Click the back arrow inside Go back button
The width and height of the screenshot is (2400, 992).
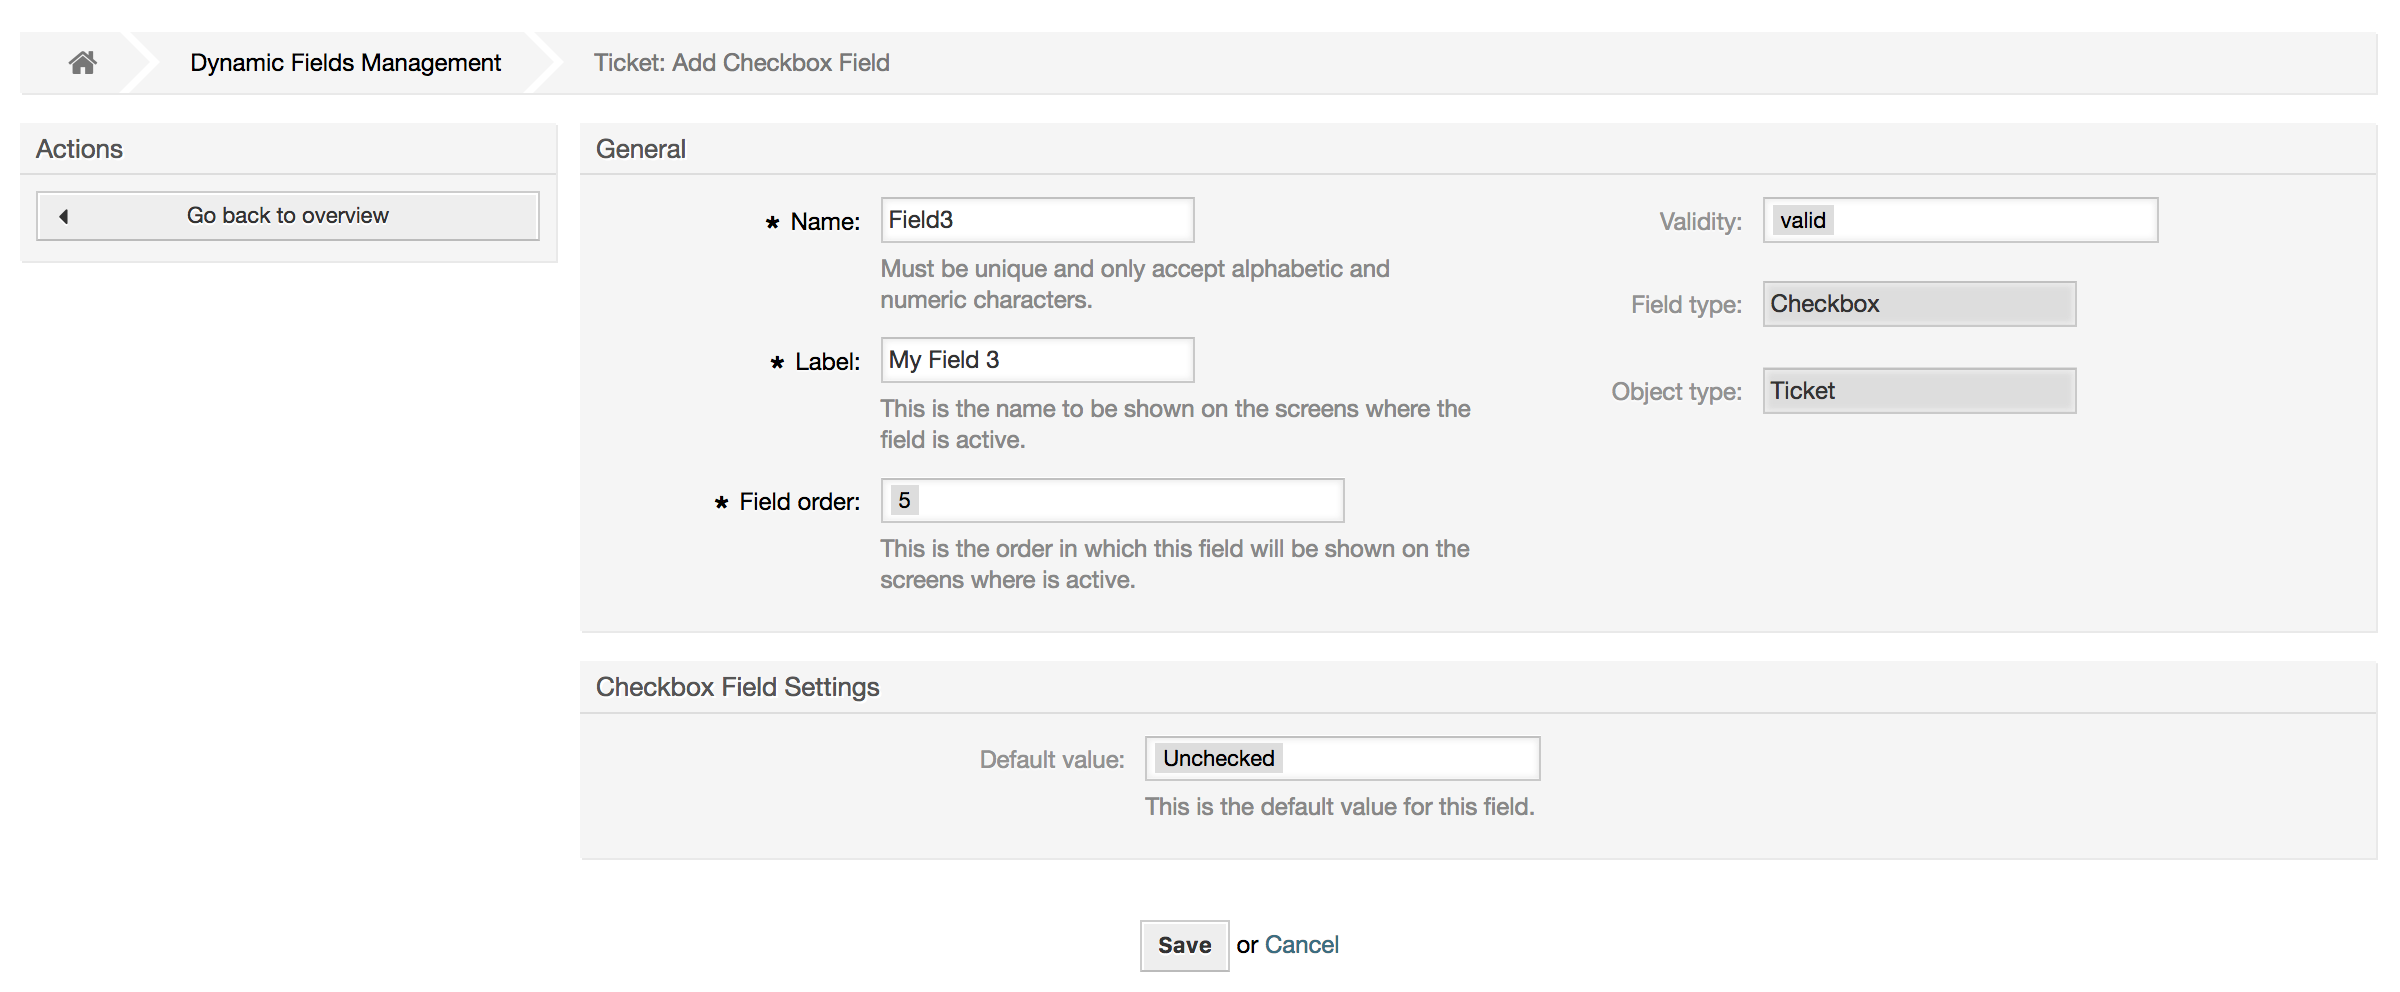coord(64,215)
